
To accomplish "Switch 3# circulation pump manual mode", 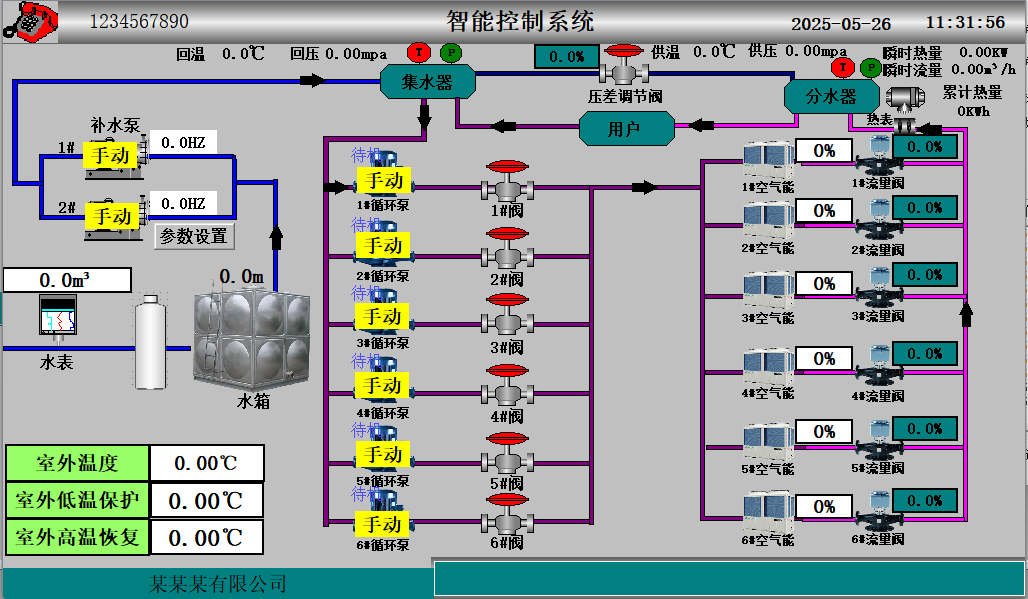I will pyautogui.click(x=383, y=316).
